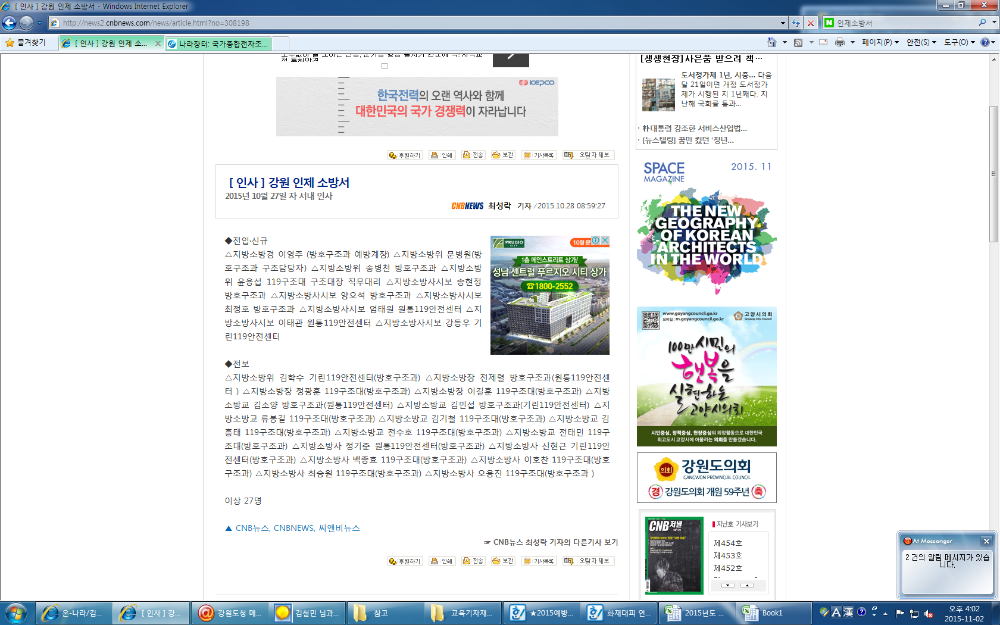This screenshot has width=1000, height=625.
Task: Open the 도구(O) tools dropdown menu
Action: click(x=957, y=43)
